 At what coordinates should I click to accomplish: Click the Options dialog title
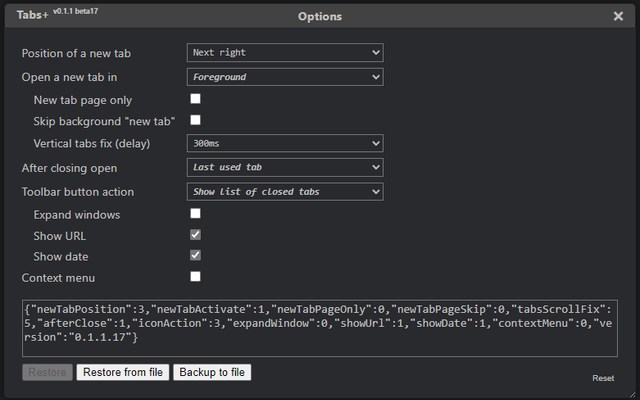[320, 16]
